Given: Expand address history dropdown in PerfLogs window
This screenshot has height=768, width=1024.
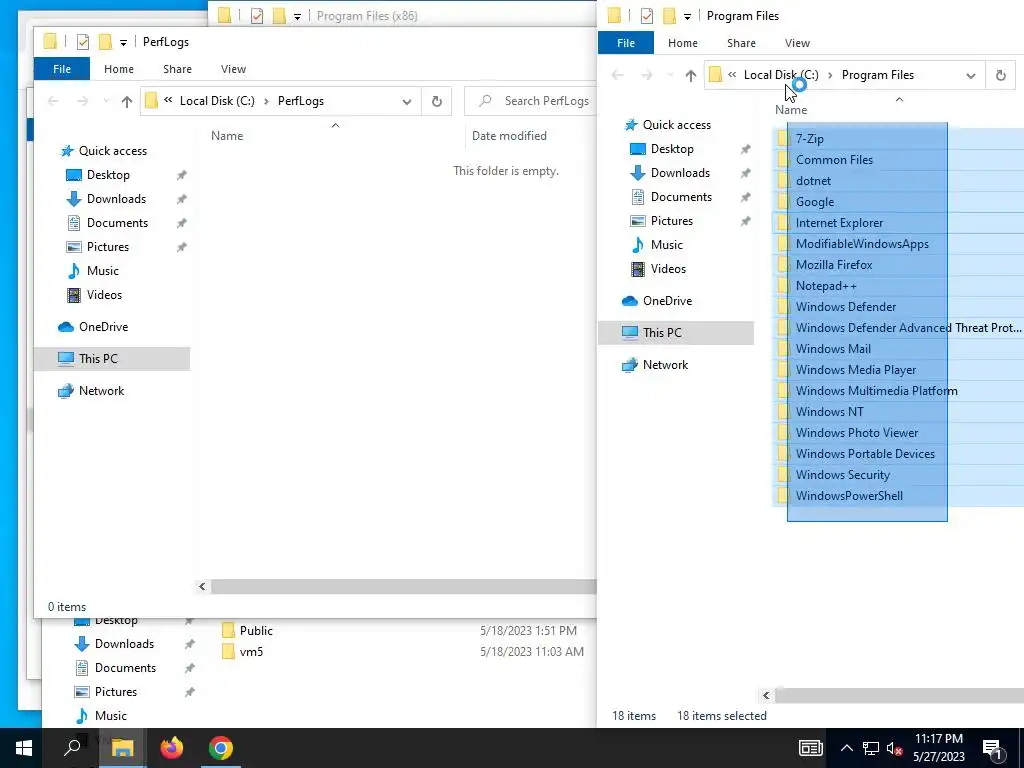Looking at the screenshot, I should (x=407, y=102).
